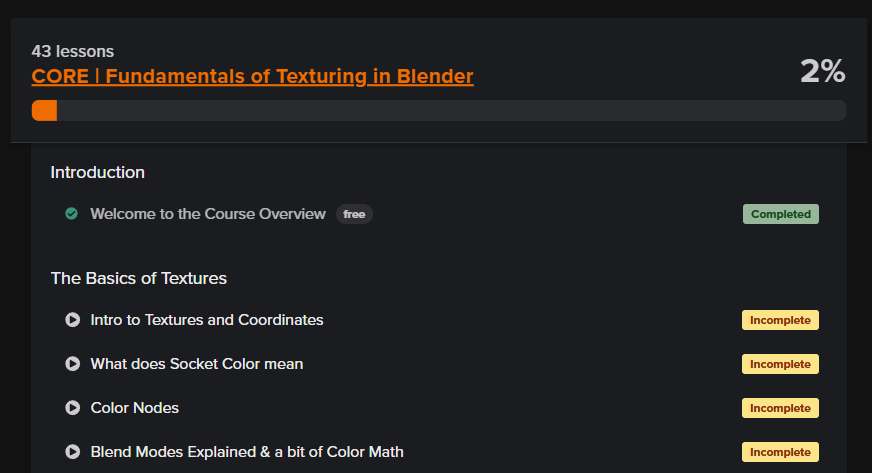Click Incomplete badge for Color Nodes
This screenshot has height=473, width=872.
click(780, 408)
